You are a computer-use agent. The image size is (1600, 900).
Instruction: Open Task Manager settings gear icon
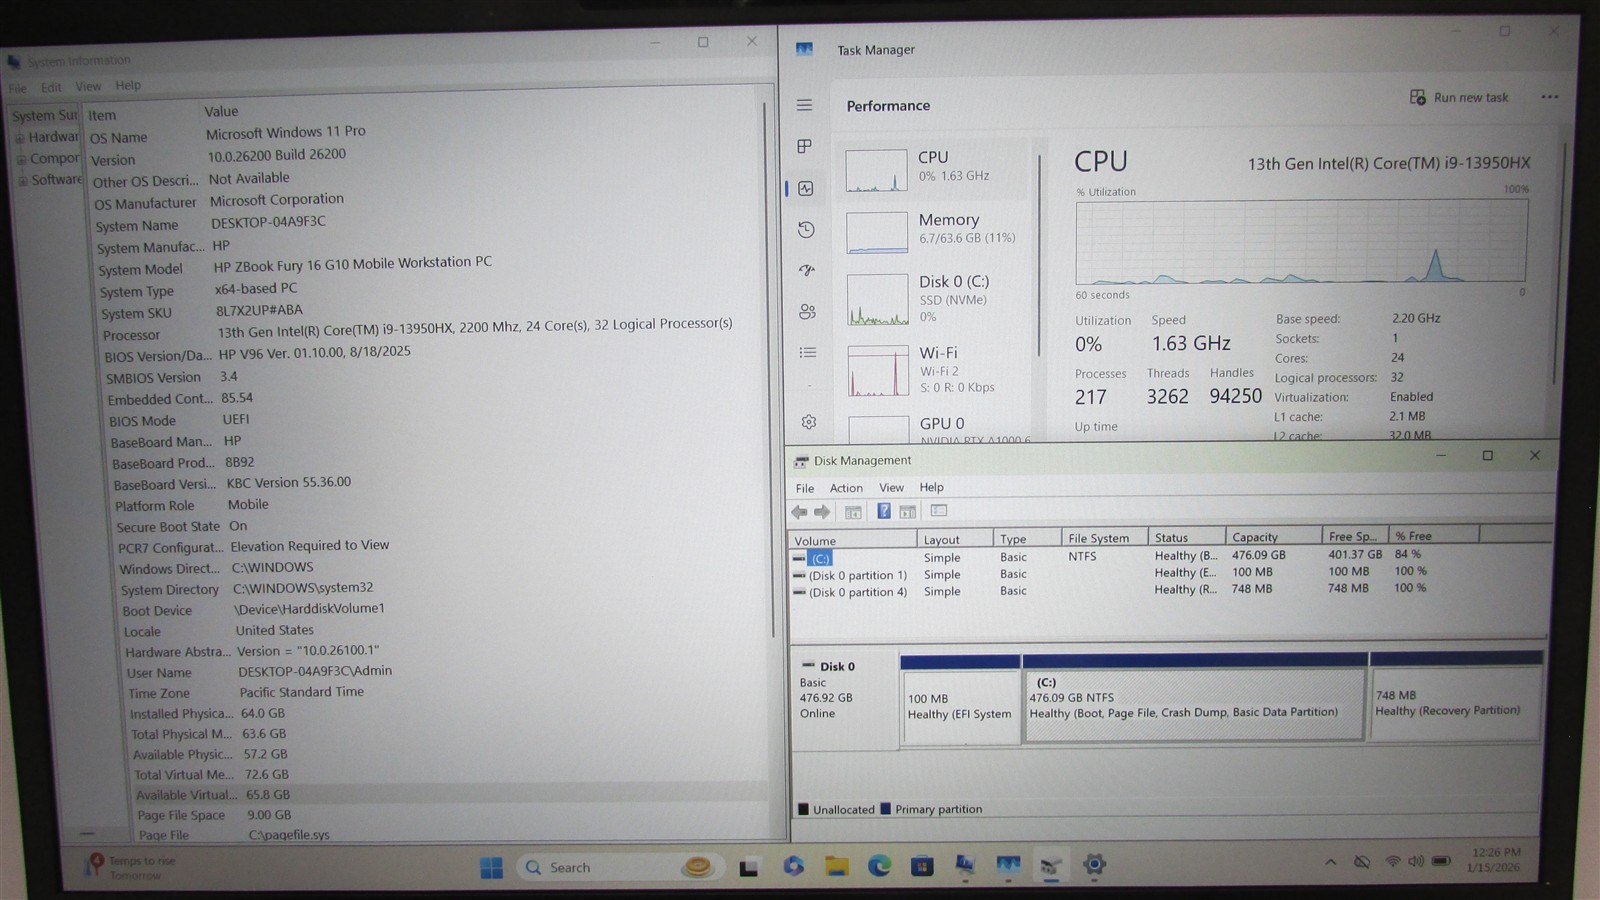(809, 422)
